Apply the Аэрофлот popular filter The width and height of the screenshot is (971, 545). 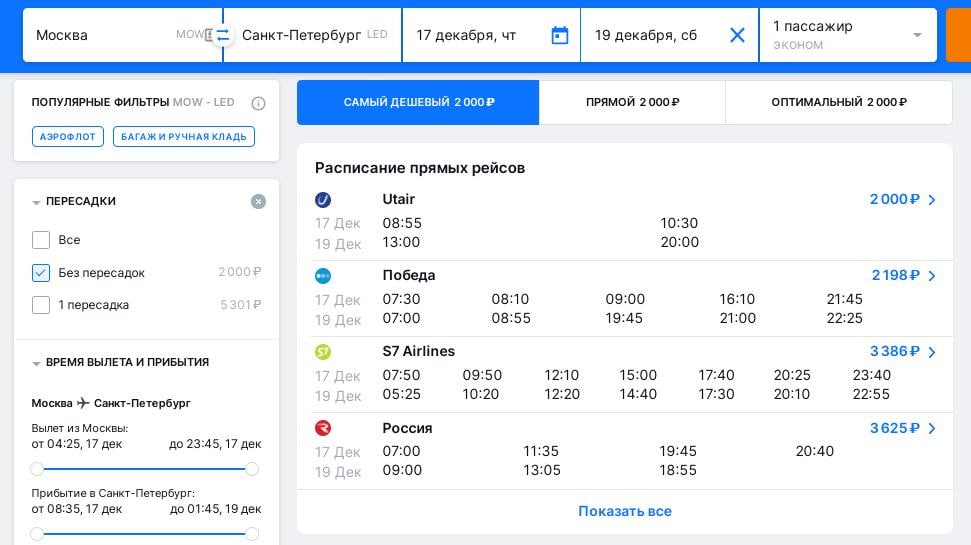[x=68, y=136]
